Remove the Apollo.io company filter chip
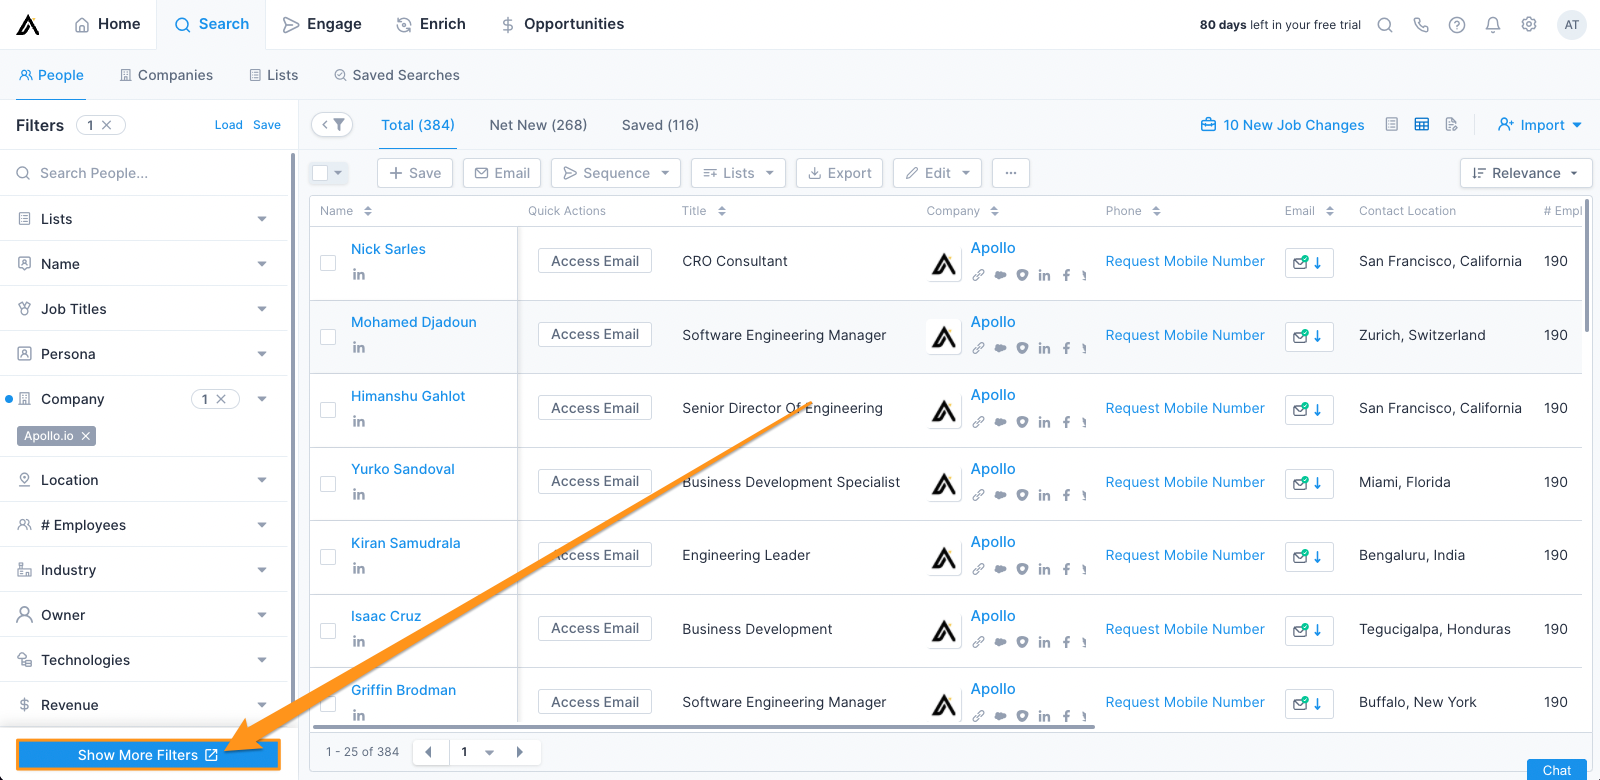 [86, 436]
